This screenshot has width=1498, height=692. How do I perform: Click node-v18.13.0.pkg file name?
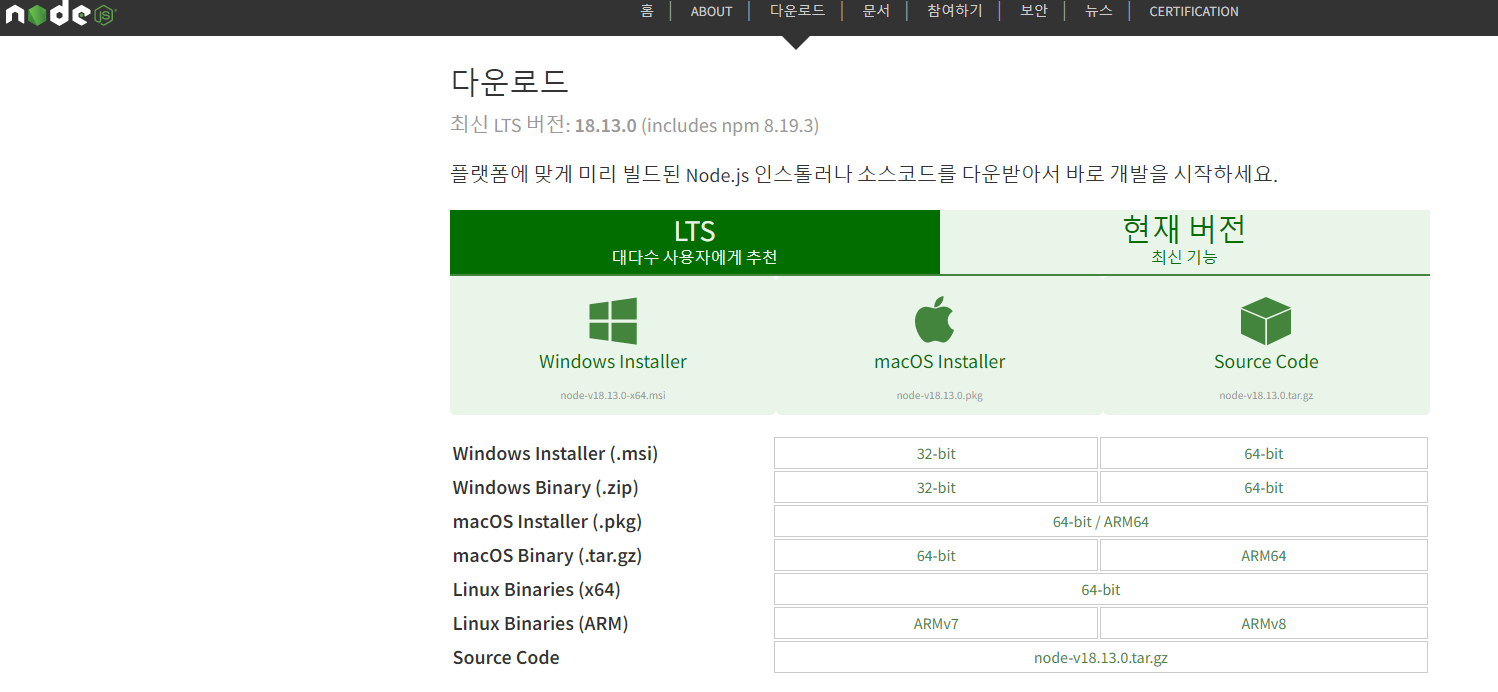(940, 395)
